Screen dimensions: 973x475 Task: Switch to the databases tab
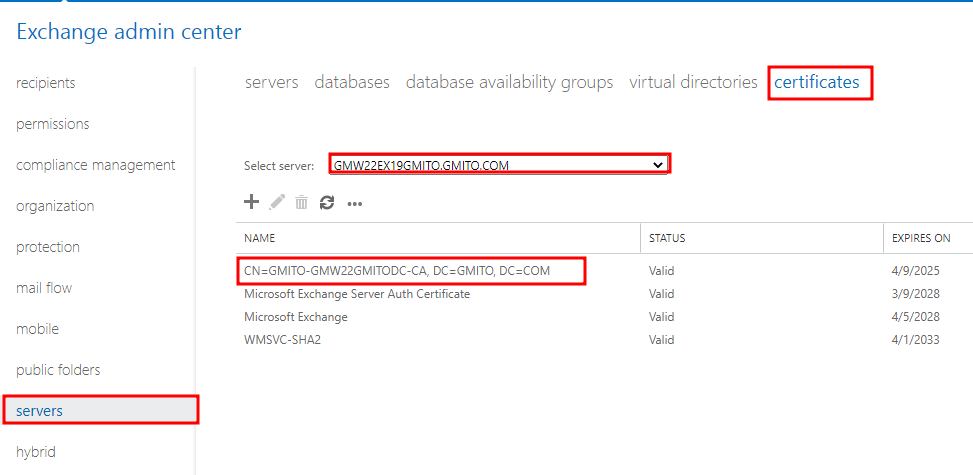point(352,82)
